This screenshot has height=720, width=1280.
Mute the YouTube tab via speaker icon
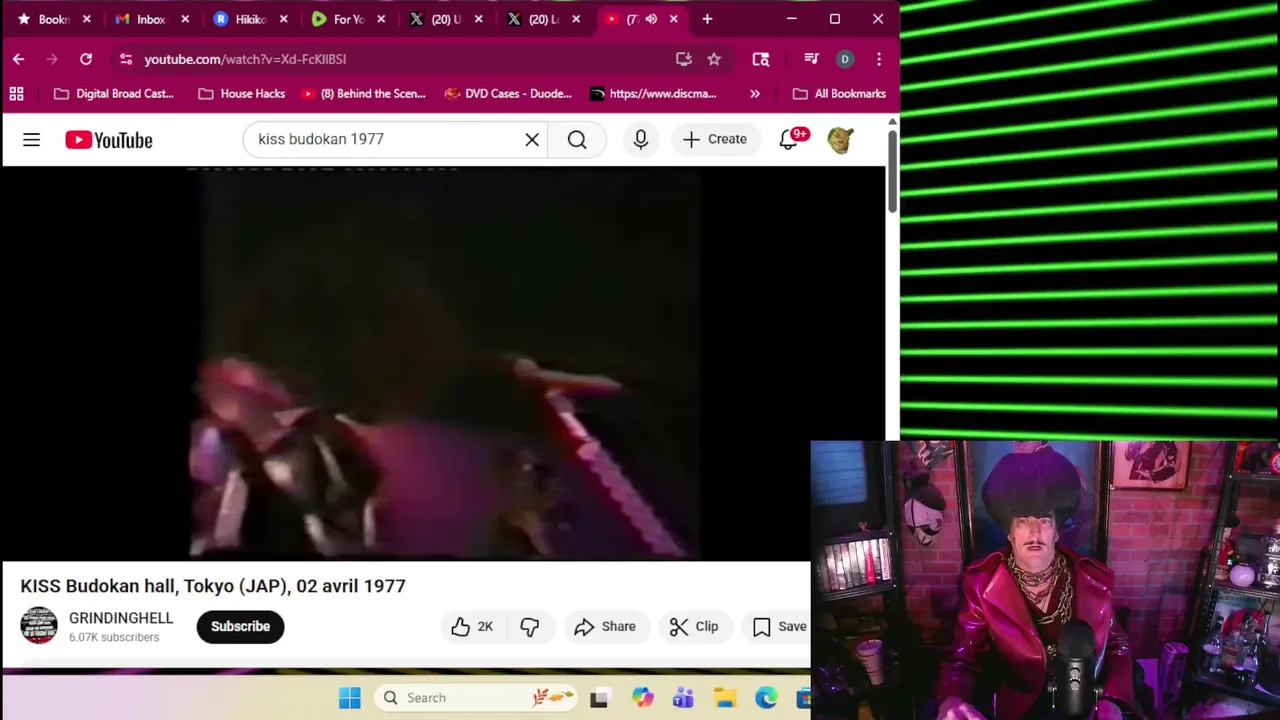(651, 19)
